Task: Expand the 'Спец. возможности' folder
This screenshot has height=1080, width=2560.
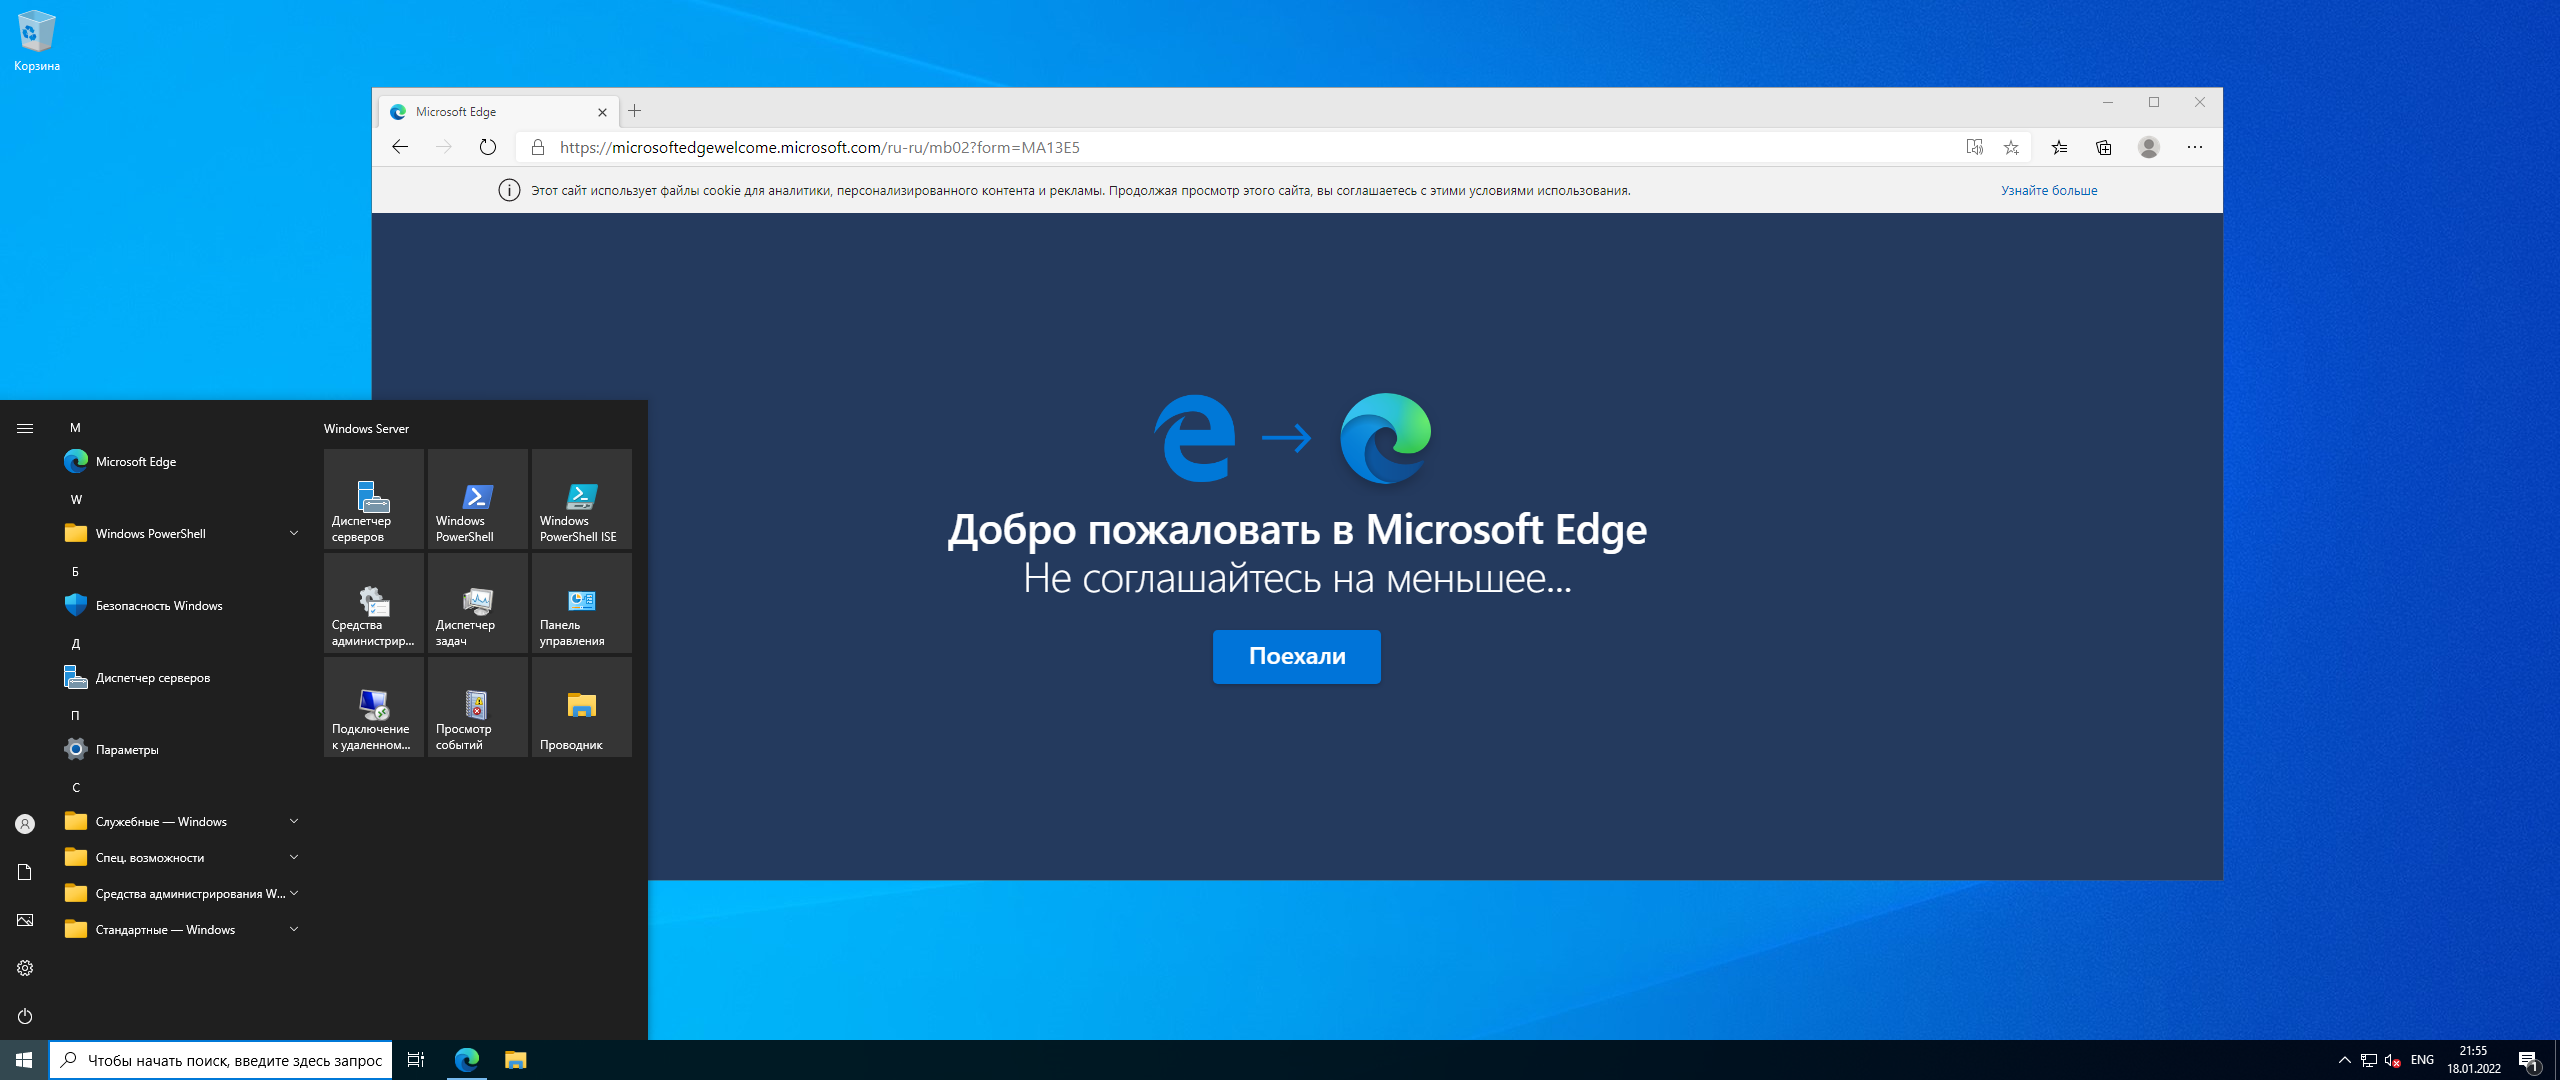Action: pyautogui.click(x=183, y=857)
